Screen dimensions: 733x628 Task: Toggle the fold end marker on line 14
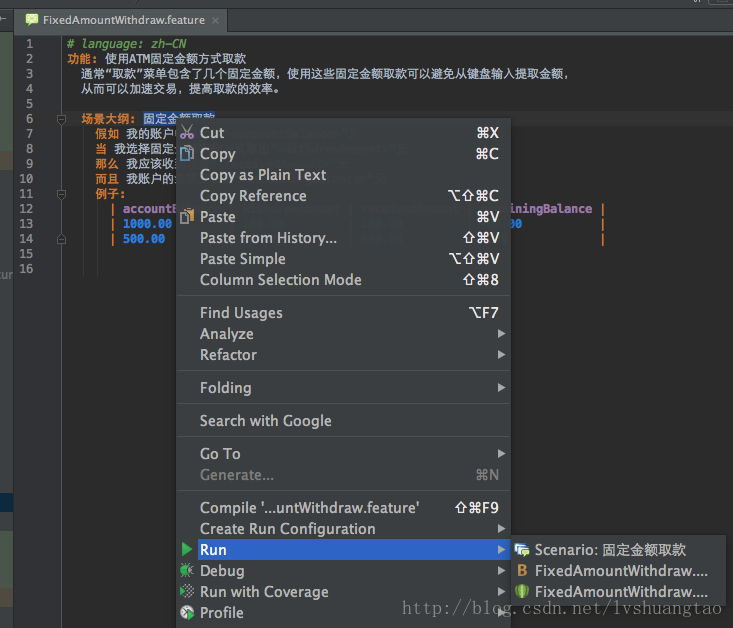61,239
